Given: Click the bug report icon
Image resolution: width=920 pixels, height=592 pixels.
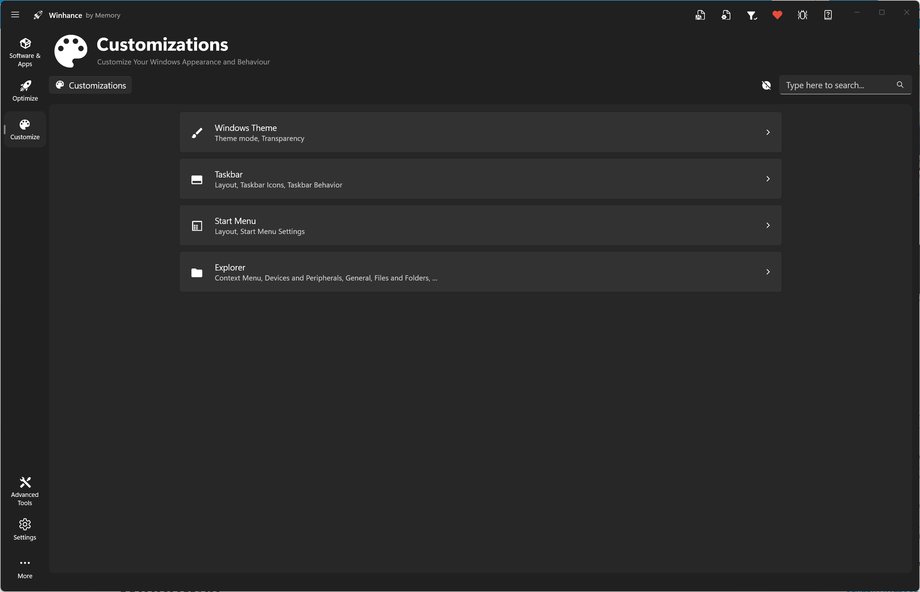Looking at the screenshot, I should [802, 15].
